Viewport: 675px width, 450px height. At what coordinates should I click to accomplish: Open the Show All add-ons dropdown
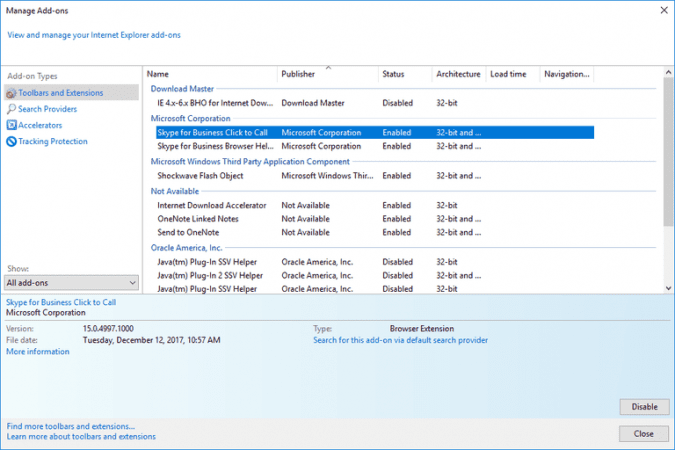click(71, 283)
